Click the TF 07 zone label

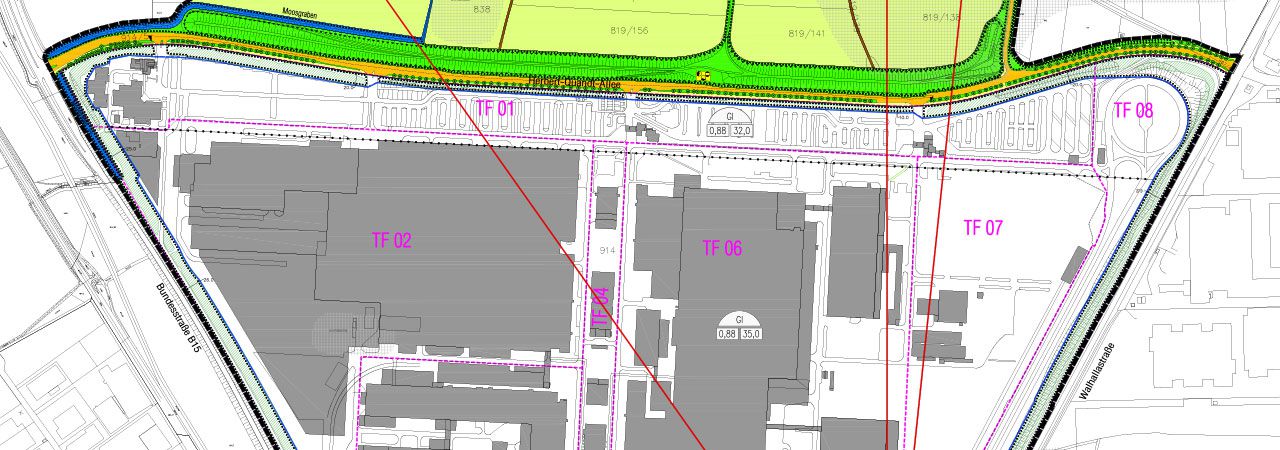[x=982, y=228]
